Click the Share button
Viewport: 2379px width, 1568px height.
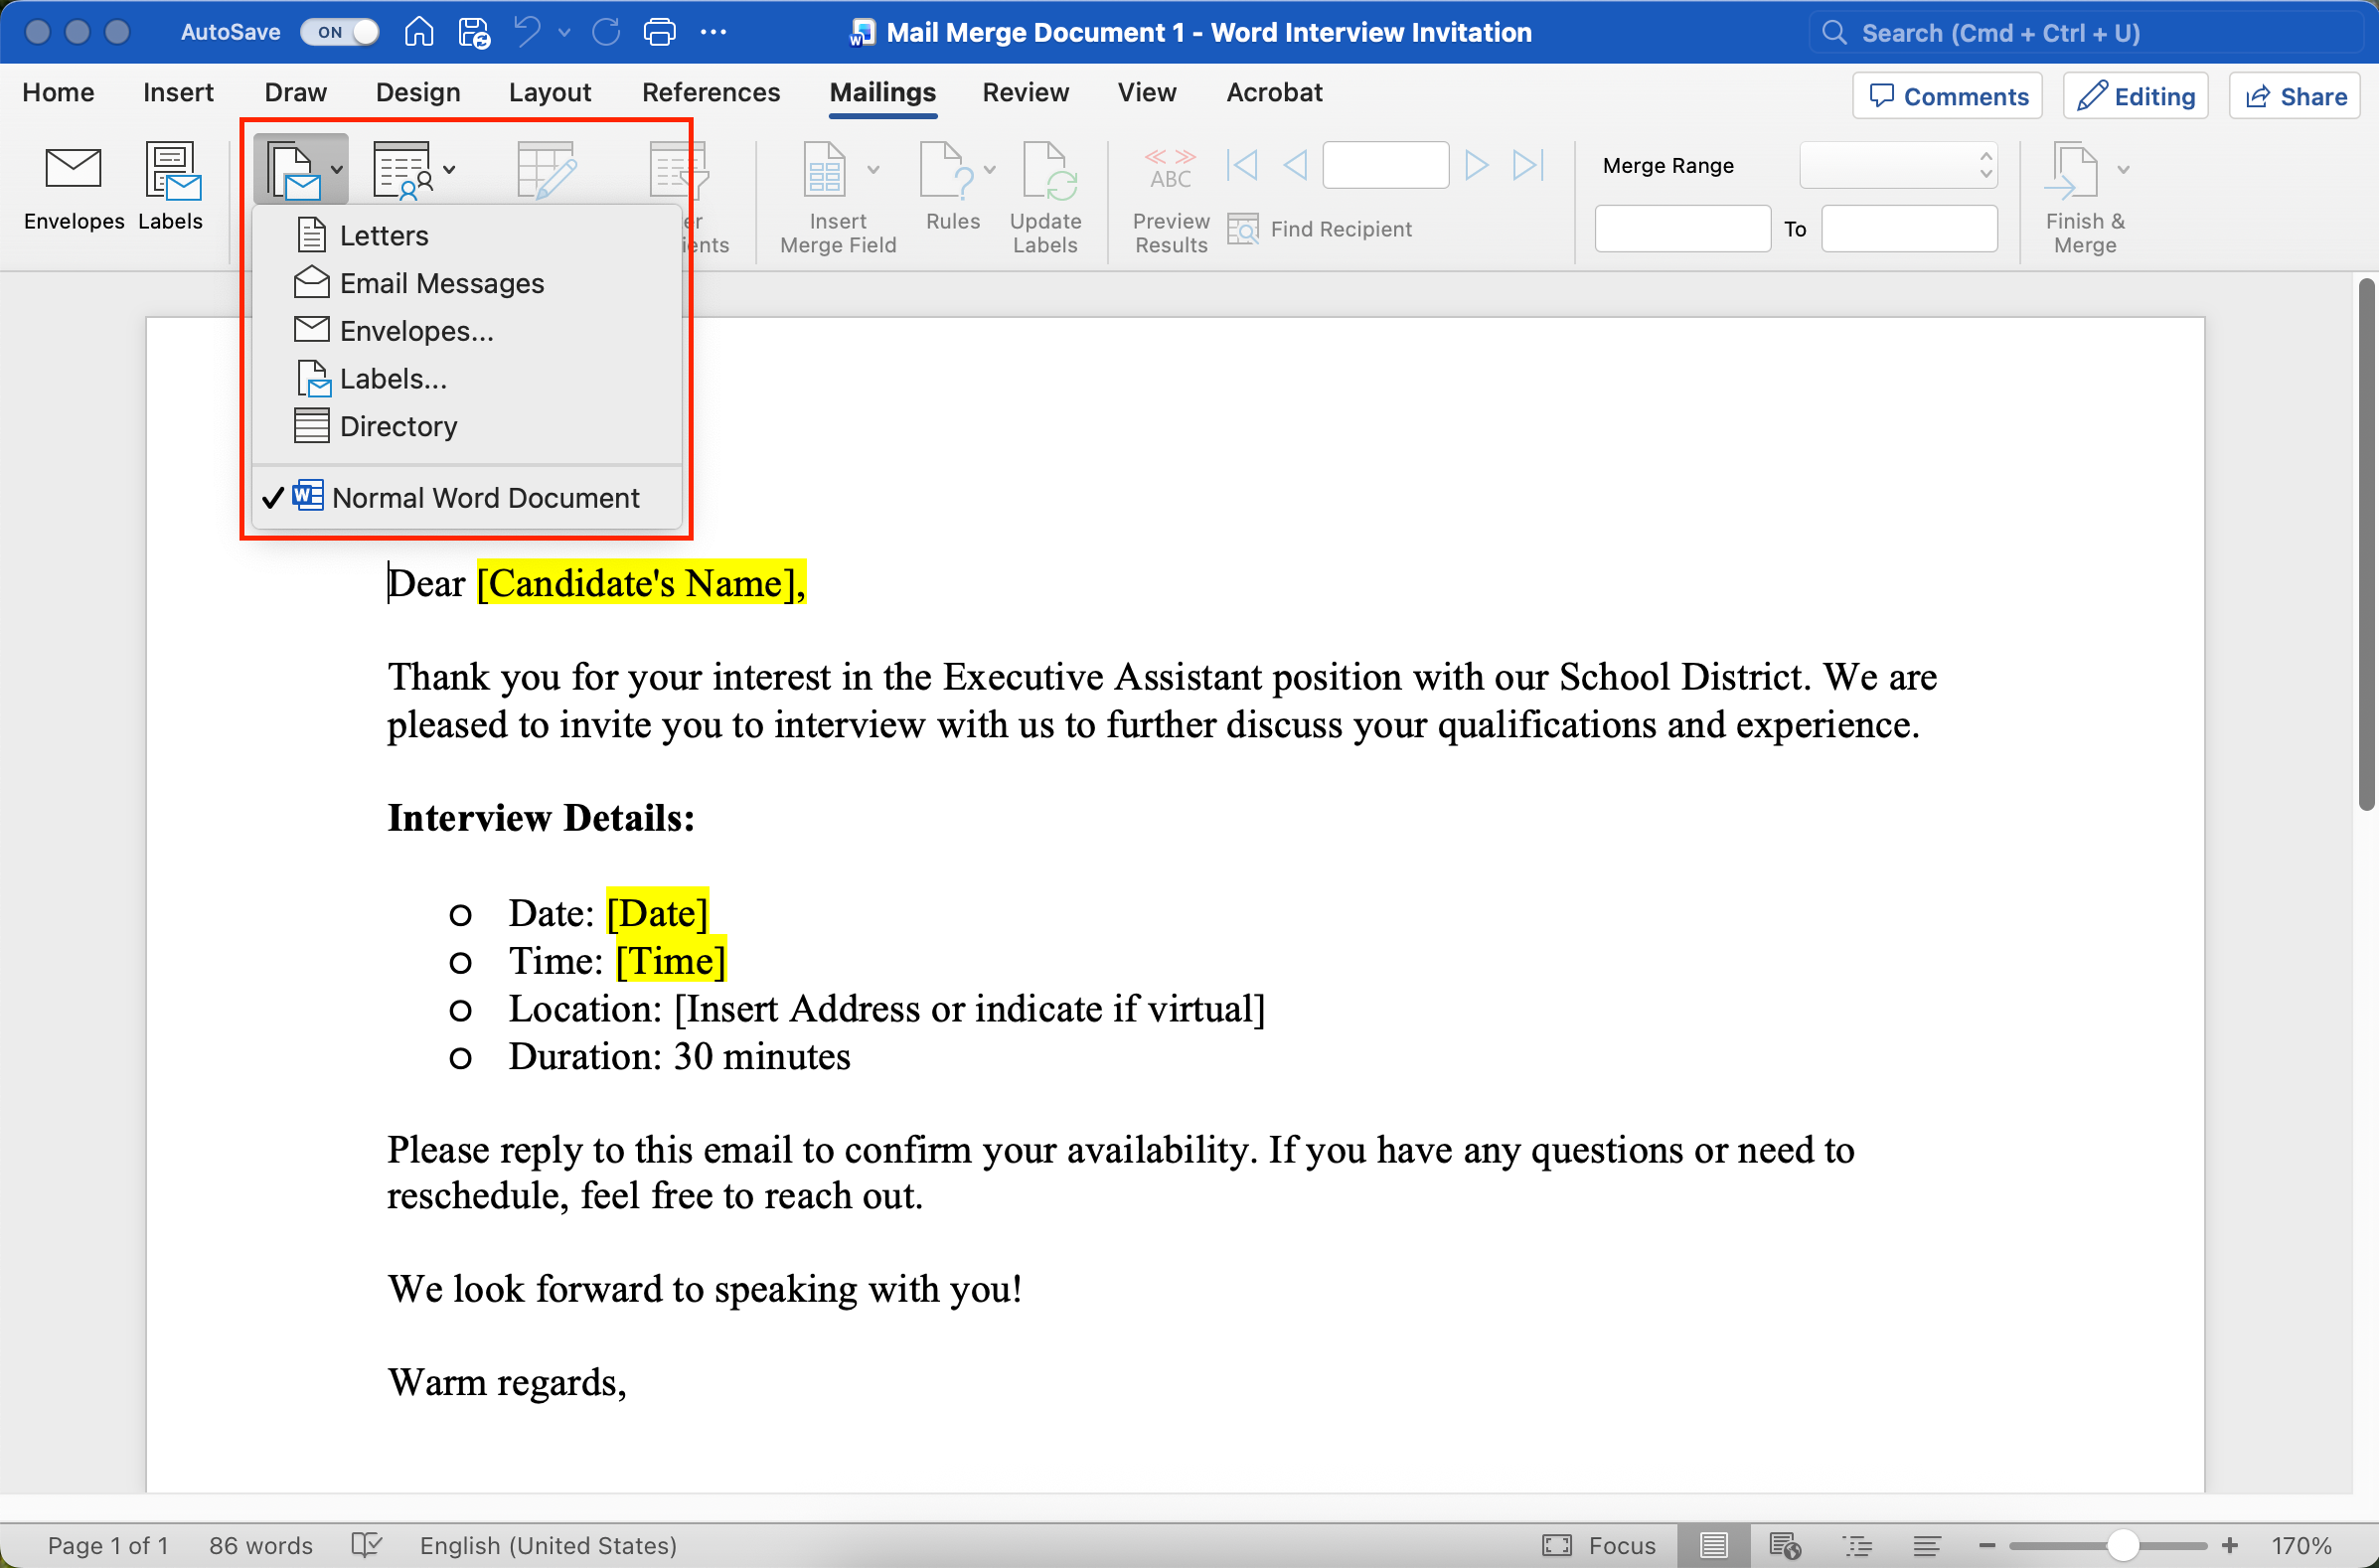click(x=2296, y=96)
